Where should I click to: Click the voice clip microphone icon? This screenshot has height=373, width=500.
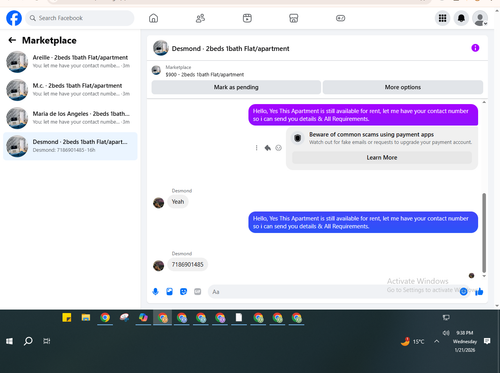[x=155, y=292]
